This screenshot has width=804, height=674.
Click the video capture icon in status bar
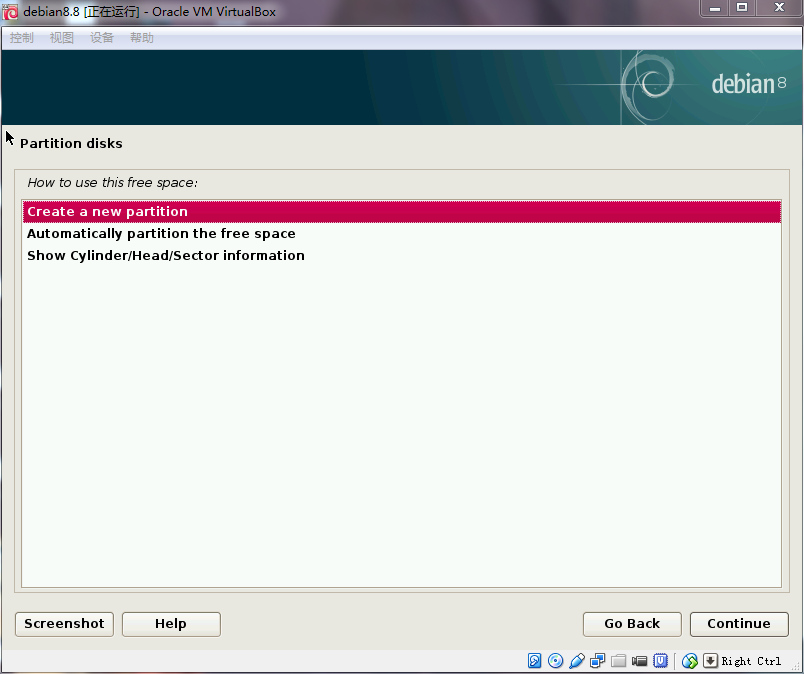pyautogui.click(x=640, y=661)
